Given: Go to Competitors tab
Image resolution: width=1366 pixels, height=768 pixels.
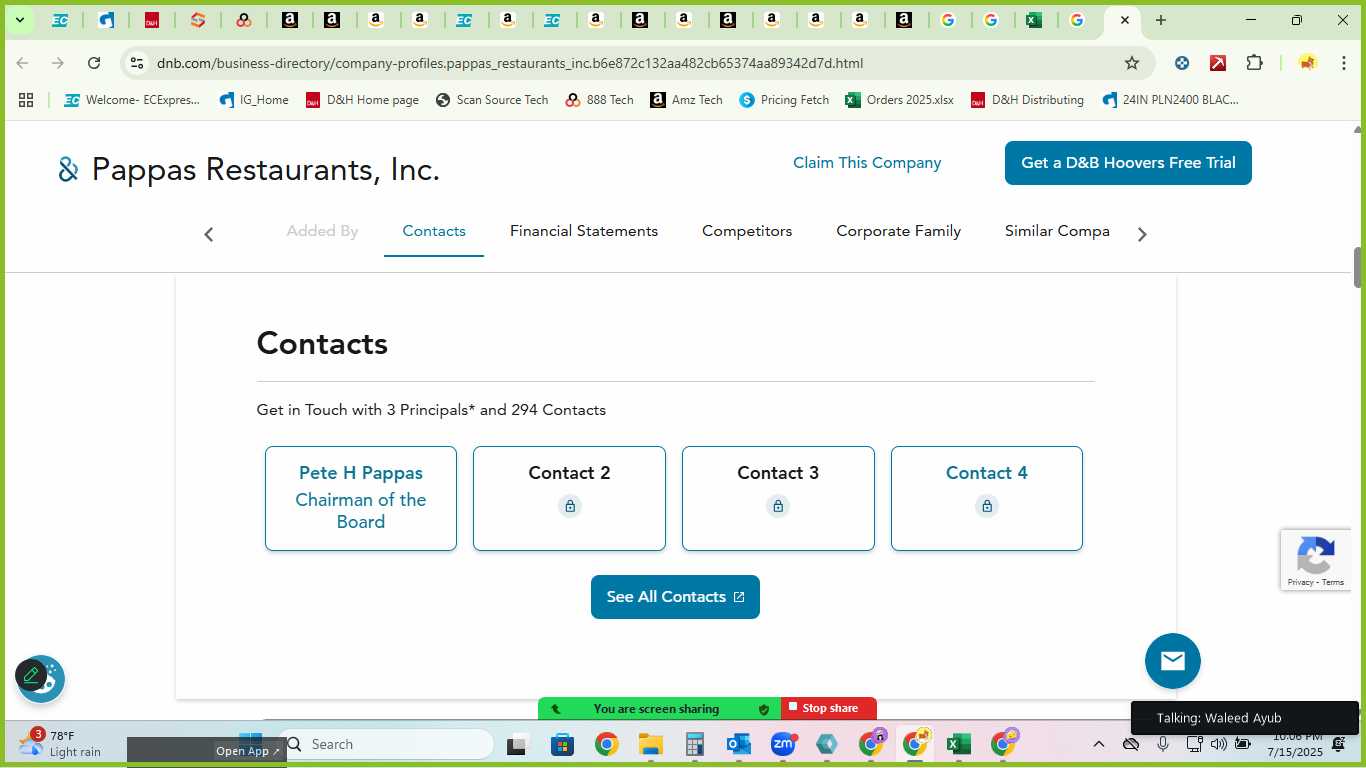Looking at the screenshot, I should pyautogui.click(x=747, y=231).
